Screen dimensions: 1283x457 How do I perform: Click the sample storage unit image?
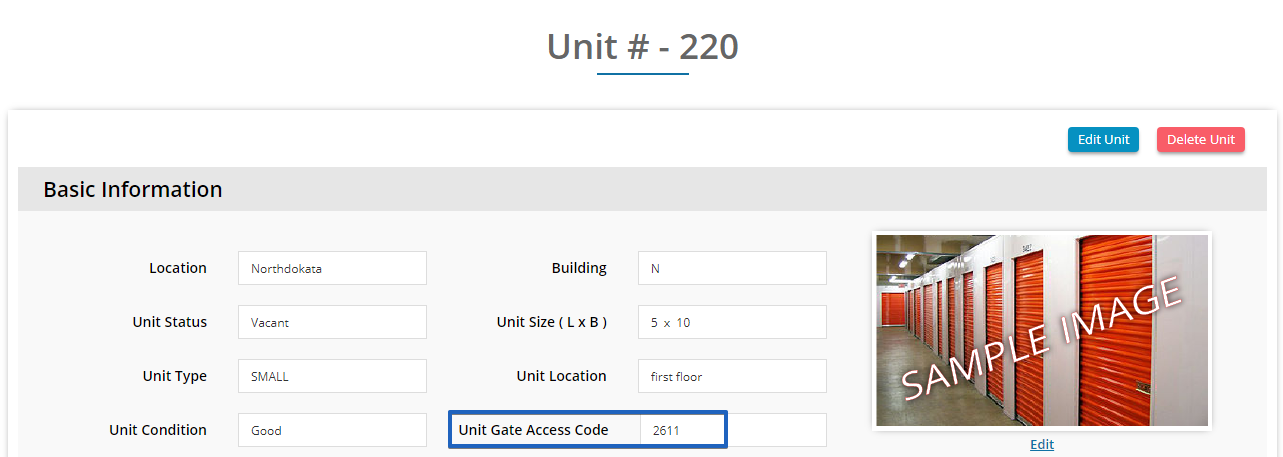point(1042,331)
